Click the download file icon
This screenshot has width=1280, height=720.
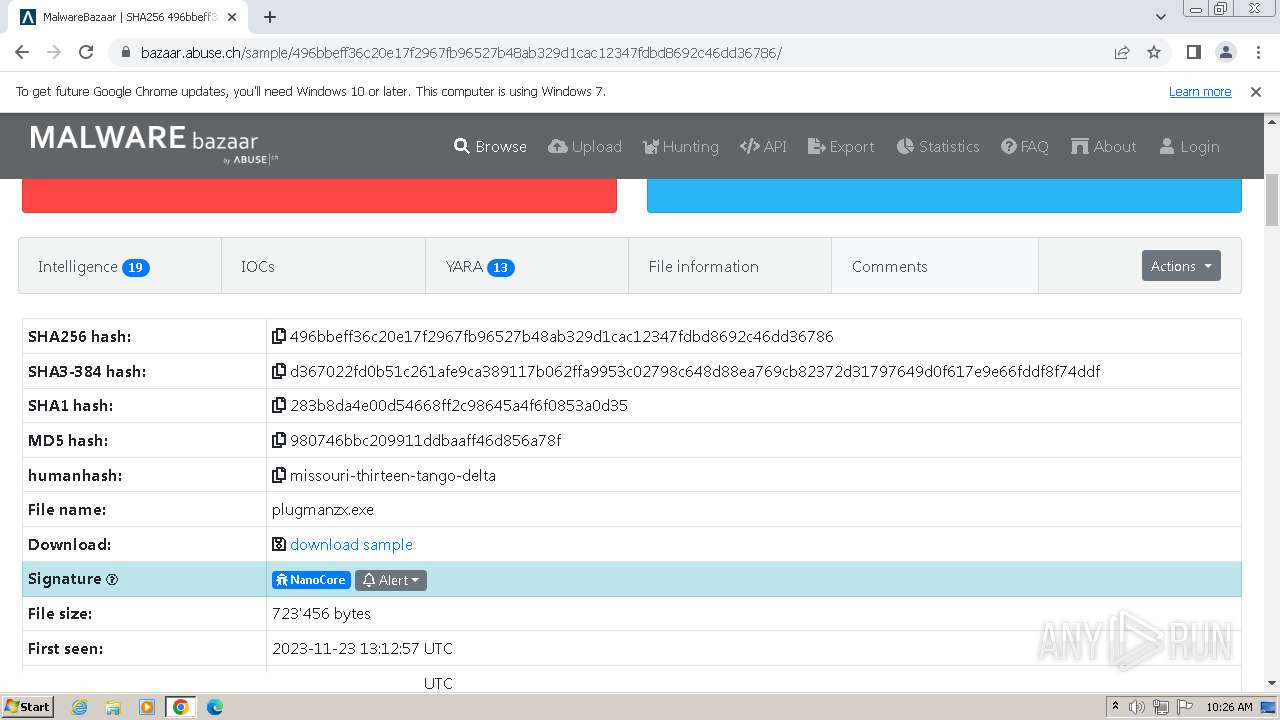coord(279,544)
